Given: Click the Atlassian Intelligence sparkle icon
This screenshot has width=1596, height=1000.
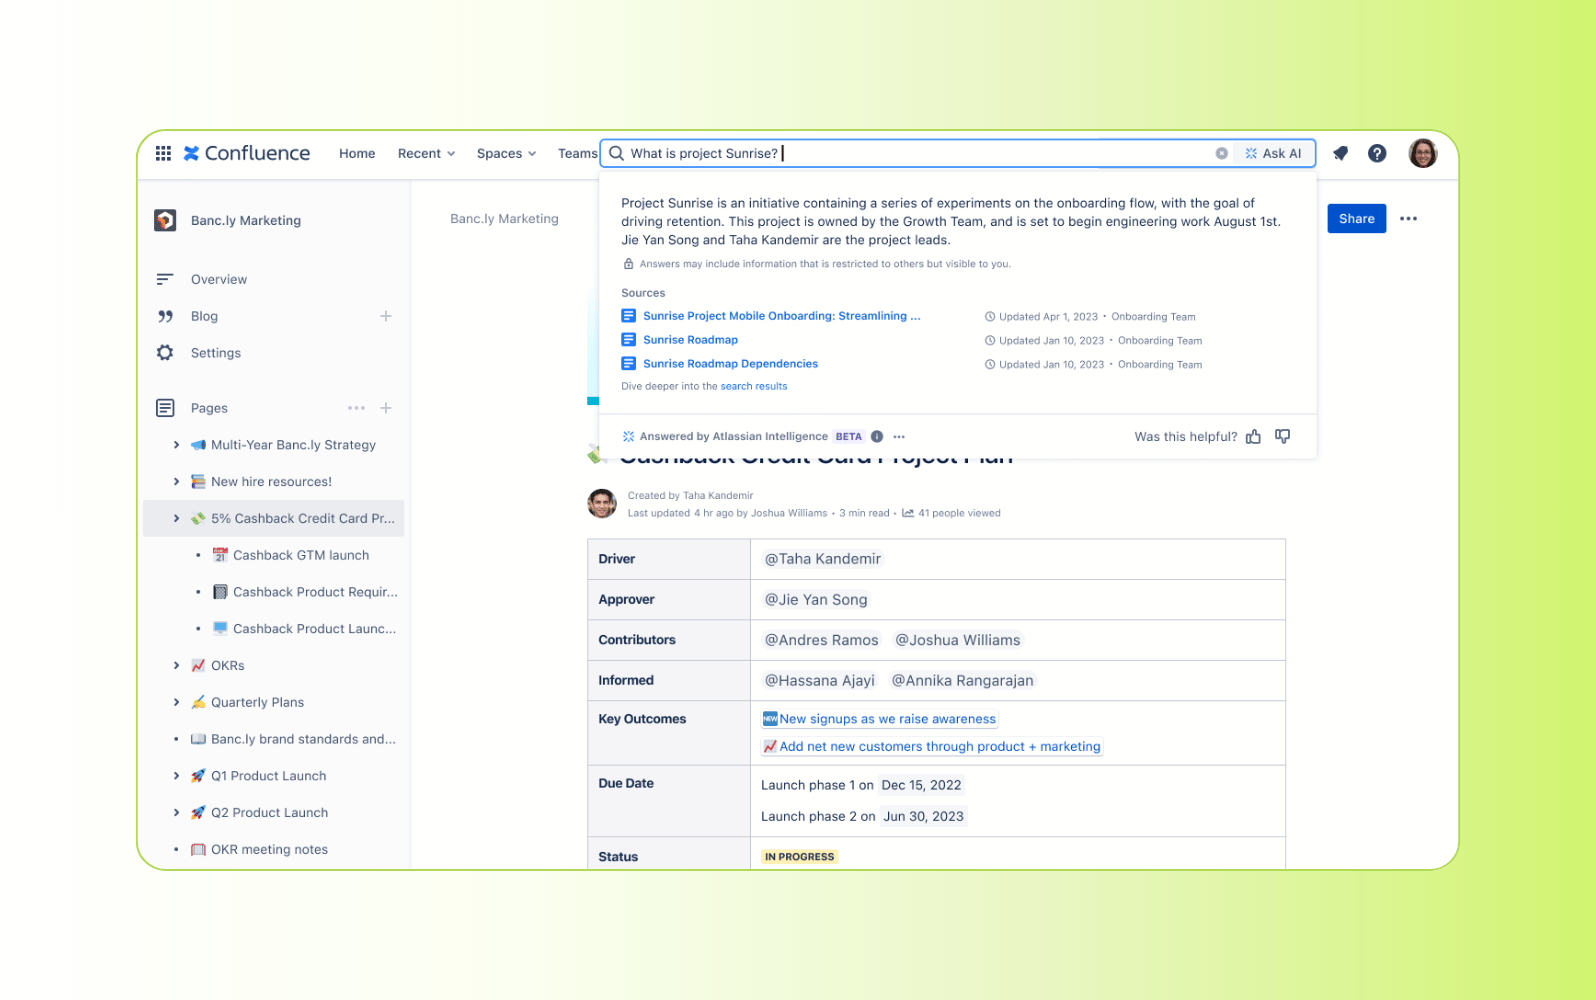Looking at the screenshot, I should coord(628,437).
